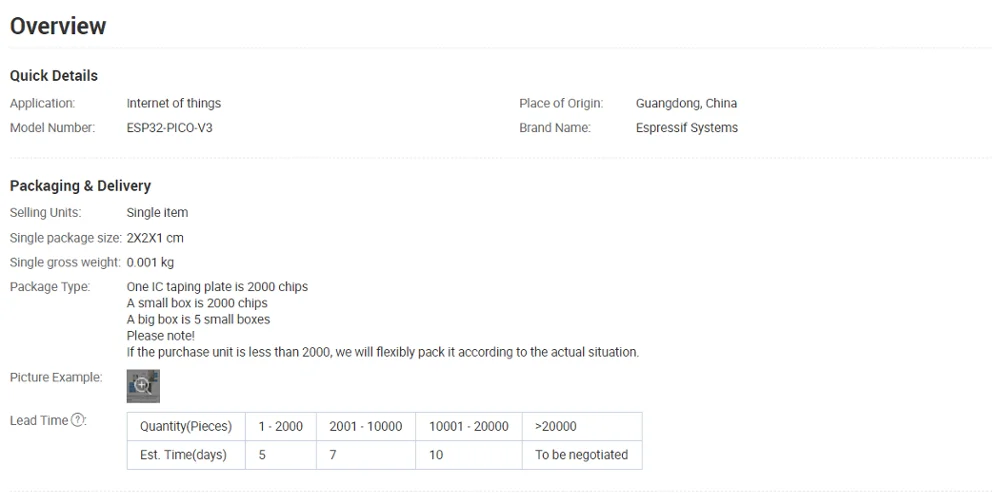Click the Overview heading

(58, 26)
